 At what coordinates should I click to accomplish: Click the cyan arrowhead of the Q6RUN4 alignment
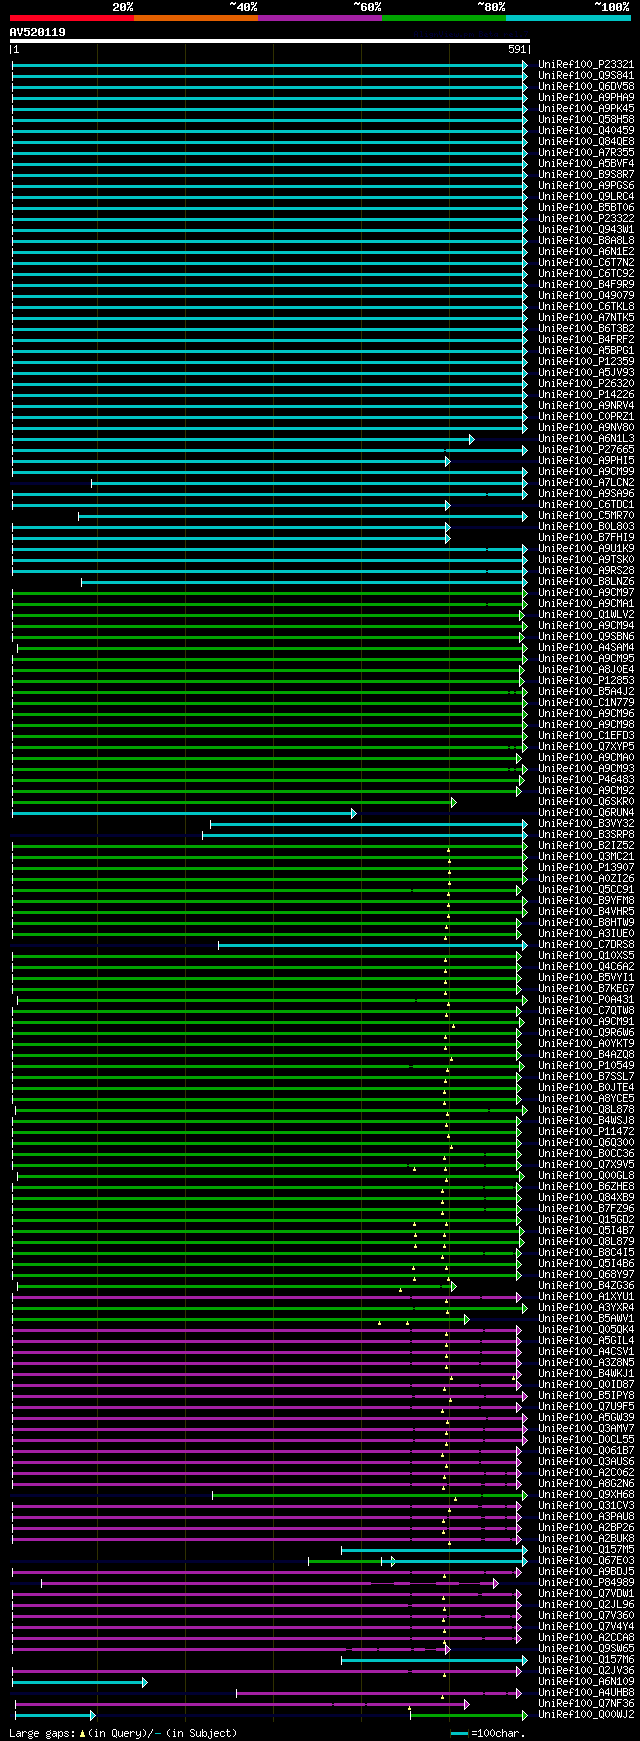(354, 812)
